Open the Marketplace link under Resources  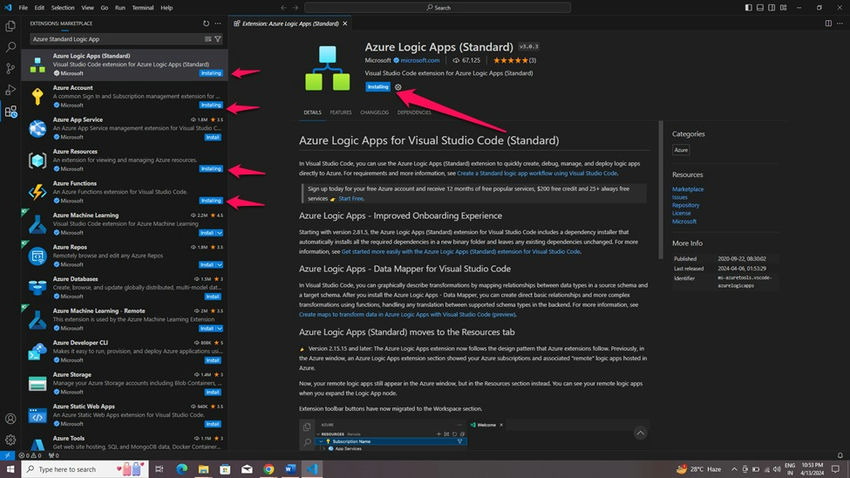point(688,189)
